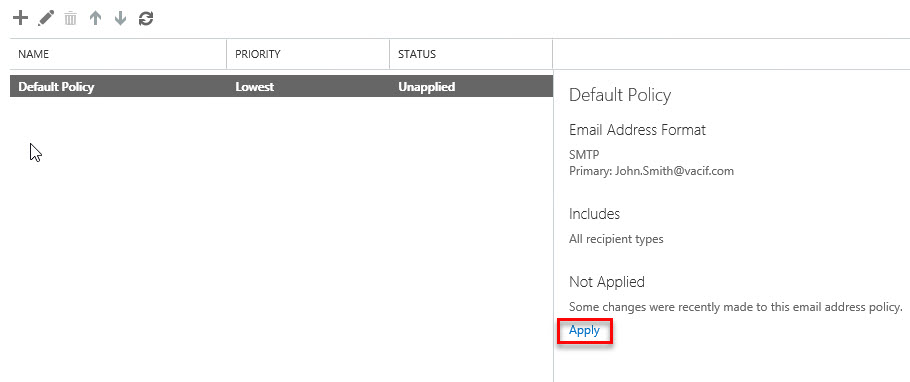
Task: Apply the email address policy changes
Action: [x=584, y=330]
